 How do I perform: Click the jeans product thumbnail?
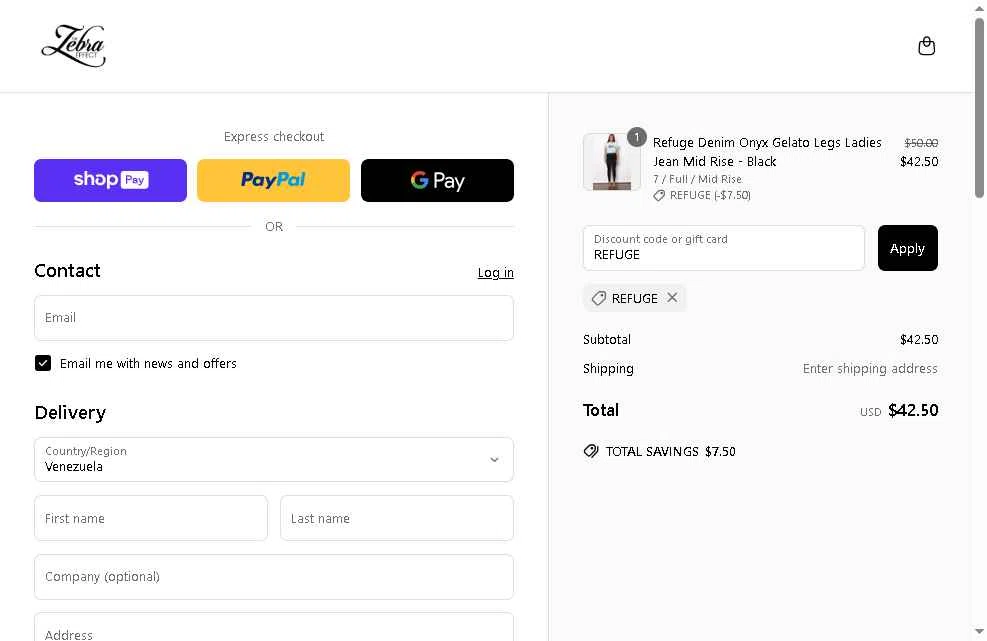pos(611,162)
